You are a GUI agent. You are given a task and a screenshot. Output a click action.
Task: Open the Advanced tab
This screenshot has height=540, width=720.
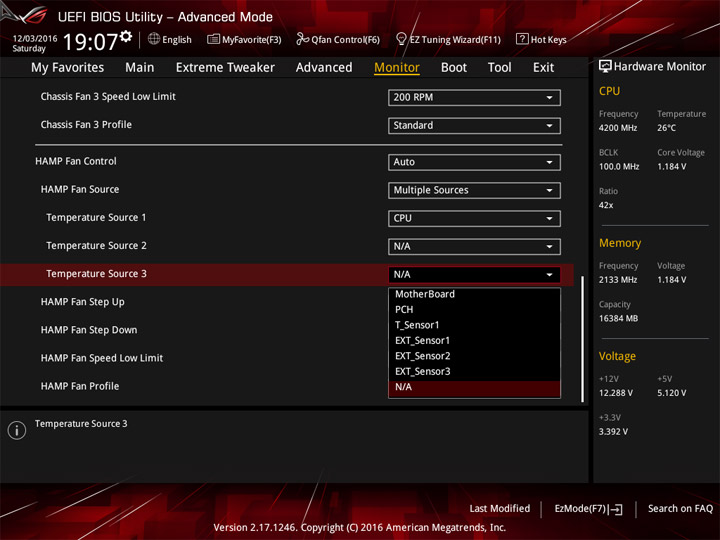(x=324, y=68)
